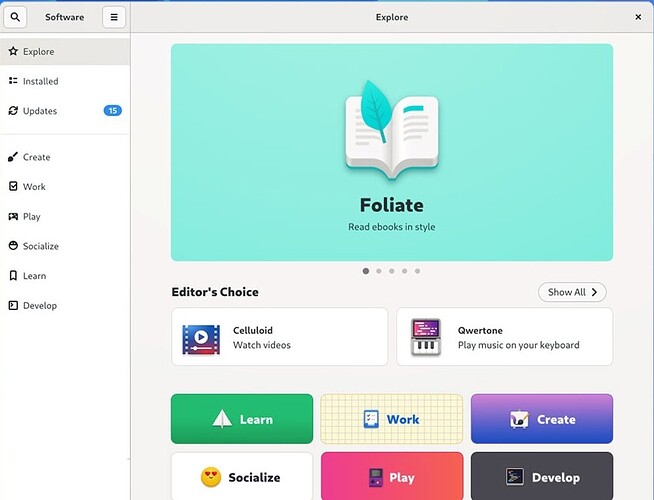Click the paintbrush icon beside Create
The width and height of the screenshot is (654, 500).
(x=13, y=157)
